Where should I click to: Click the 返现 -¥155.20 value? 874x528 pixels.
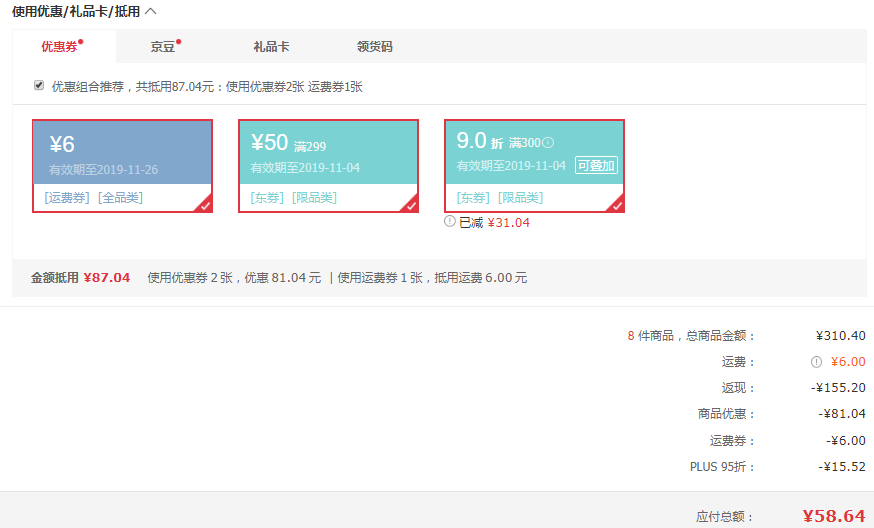click(838, 387)
